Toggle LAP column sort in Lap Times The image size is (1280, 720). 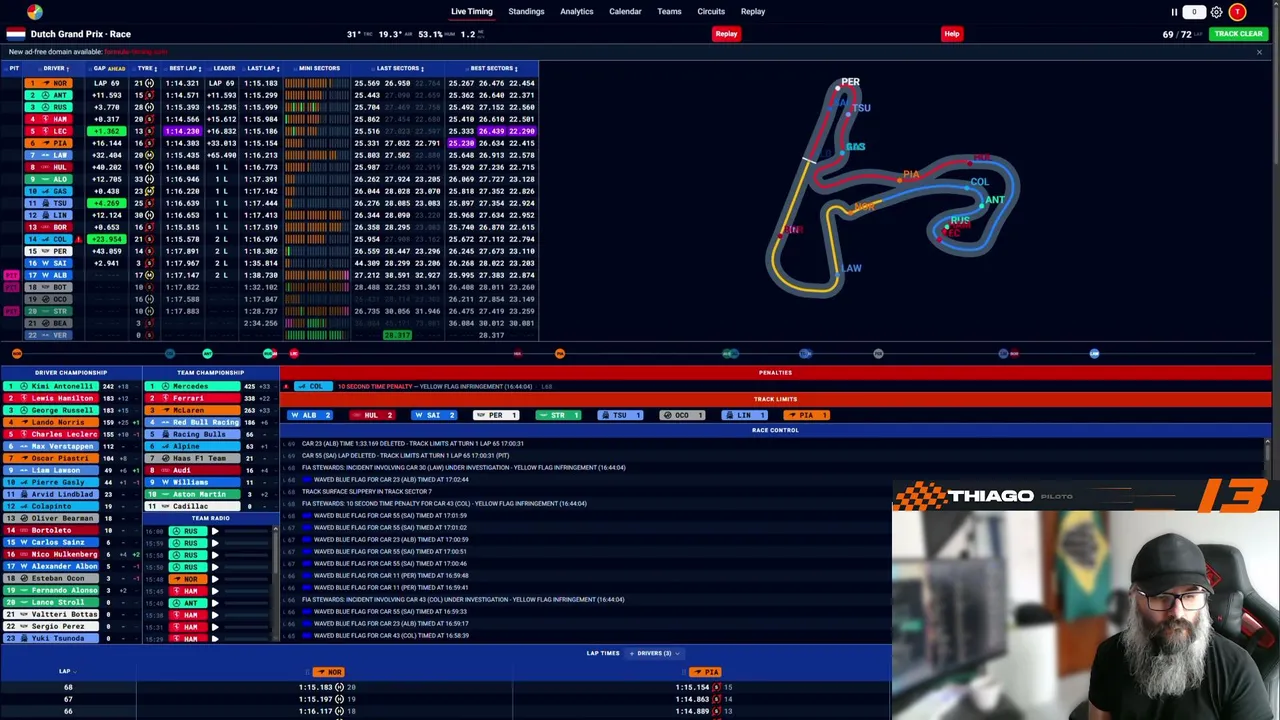66,672
